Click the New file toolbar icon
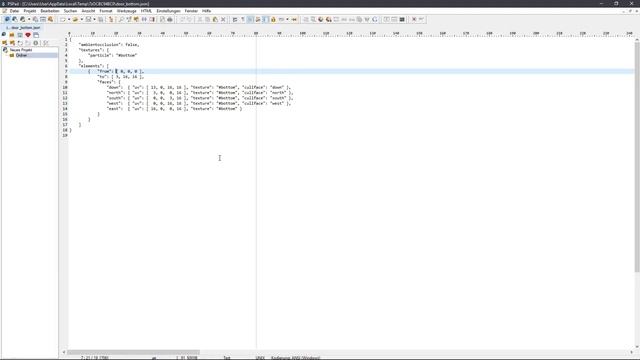 coord(62,19)
